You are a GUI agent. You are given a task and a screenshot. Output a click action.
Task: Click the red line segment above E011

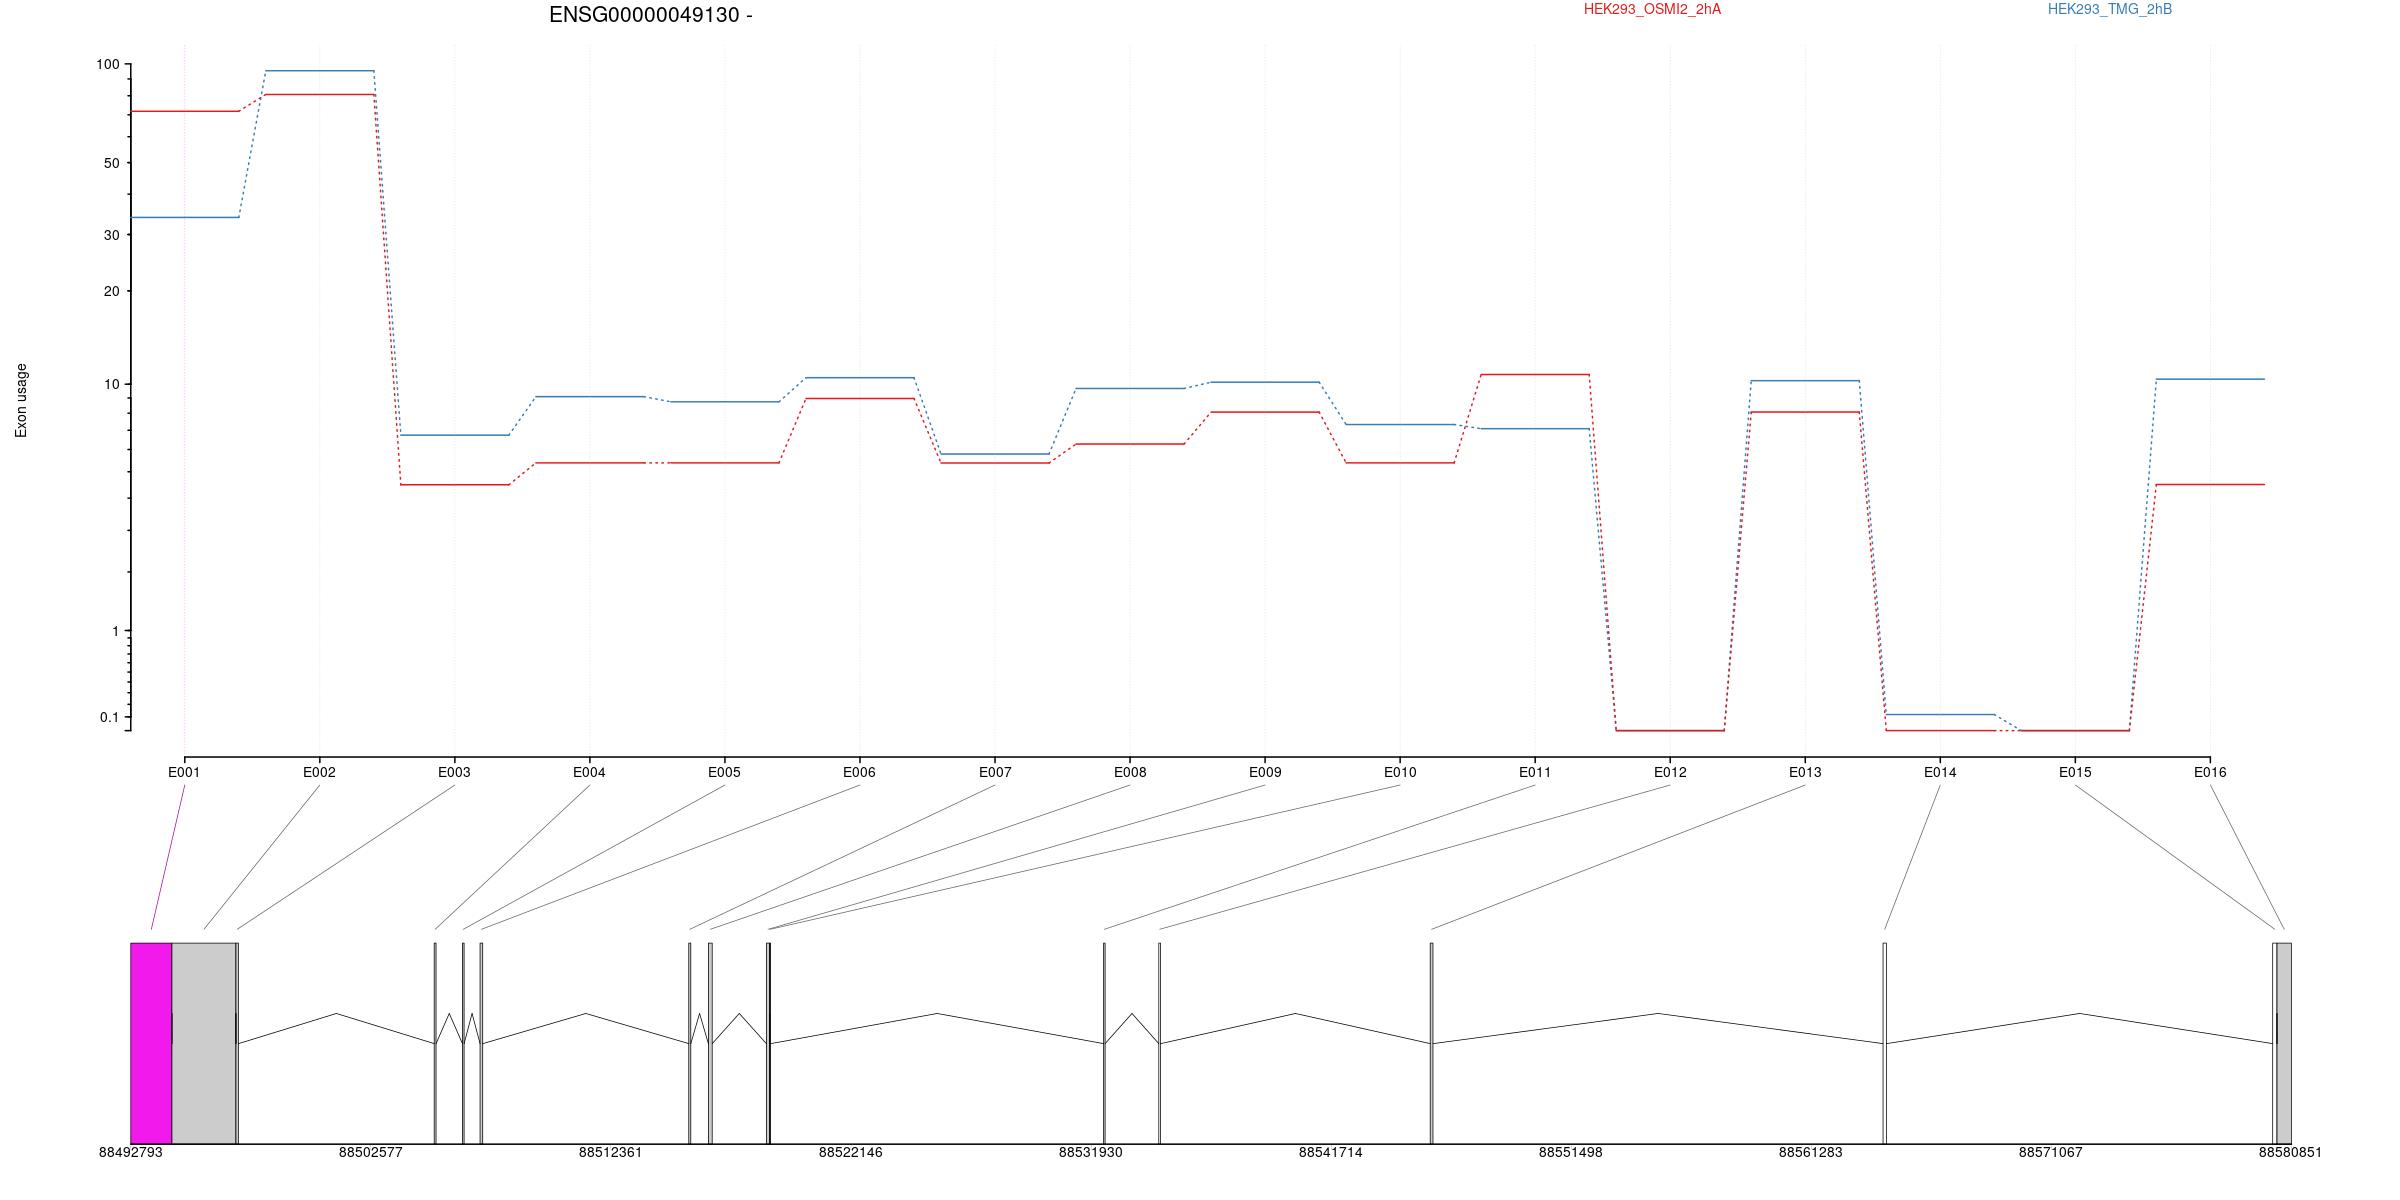coord(1535,375)
